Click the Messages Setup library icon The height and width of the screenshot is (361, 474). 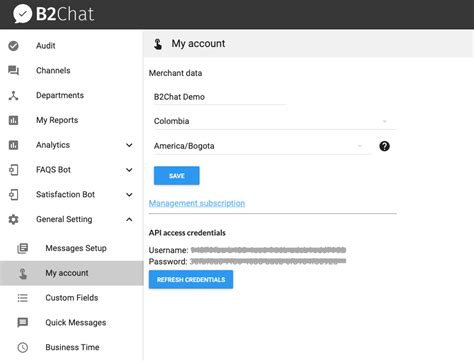pyautogui.click(x=23, y=248)
